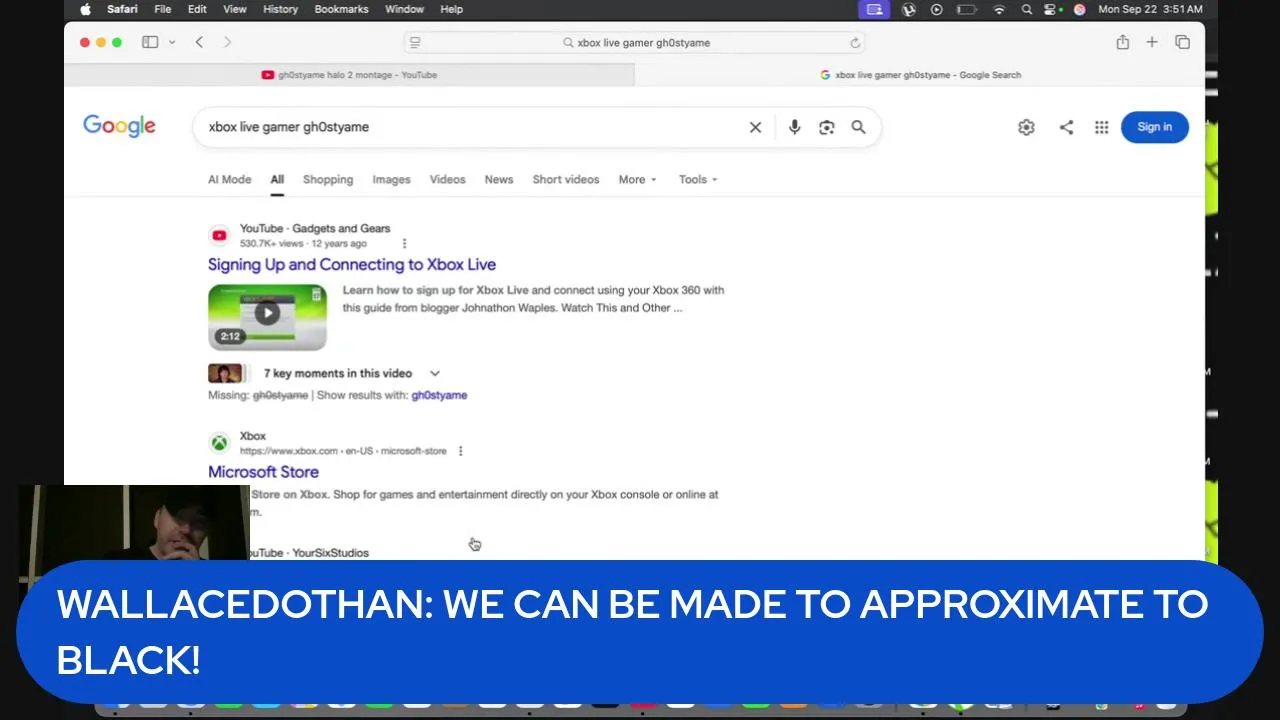Click the key moments preview thumbnail
The width and height of the screenshot is (1280, 720).
pyautogui.click(x=225, y=373)
